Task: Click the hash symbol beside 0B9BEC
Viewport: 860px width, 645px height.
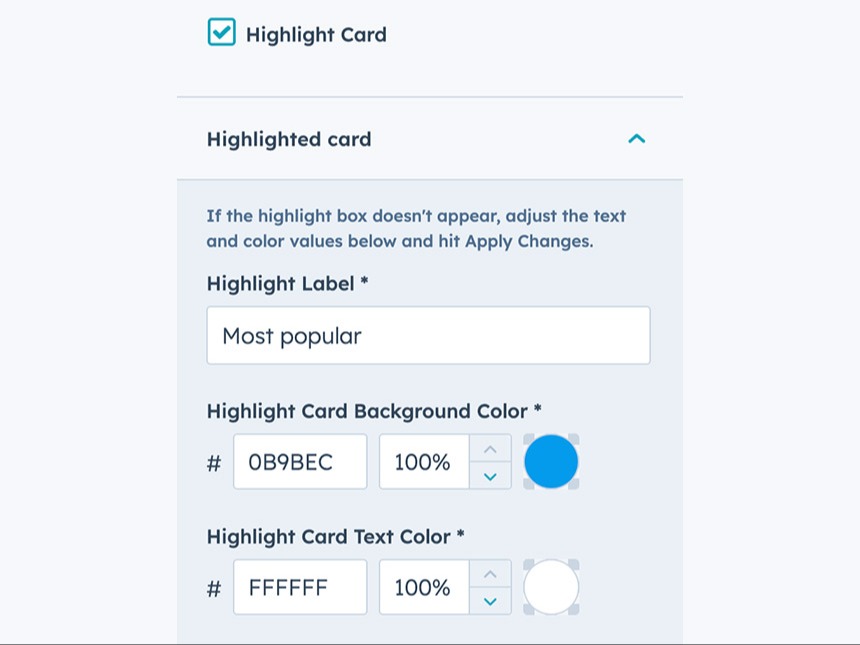Action: 213,463
